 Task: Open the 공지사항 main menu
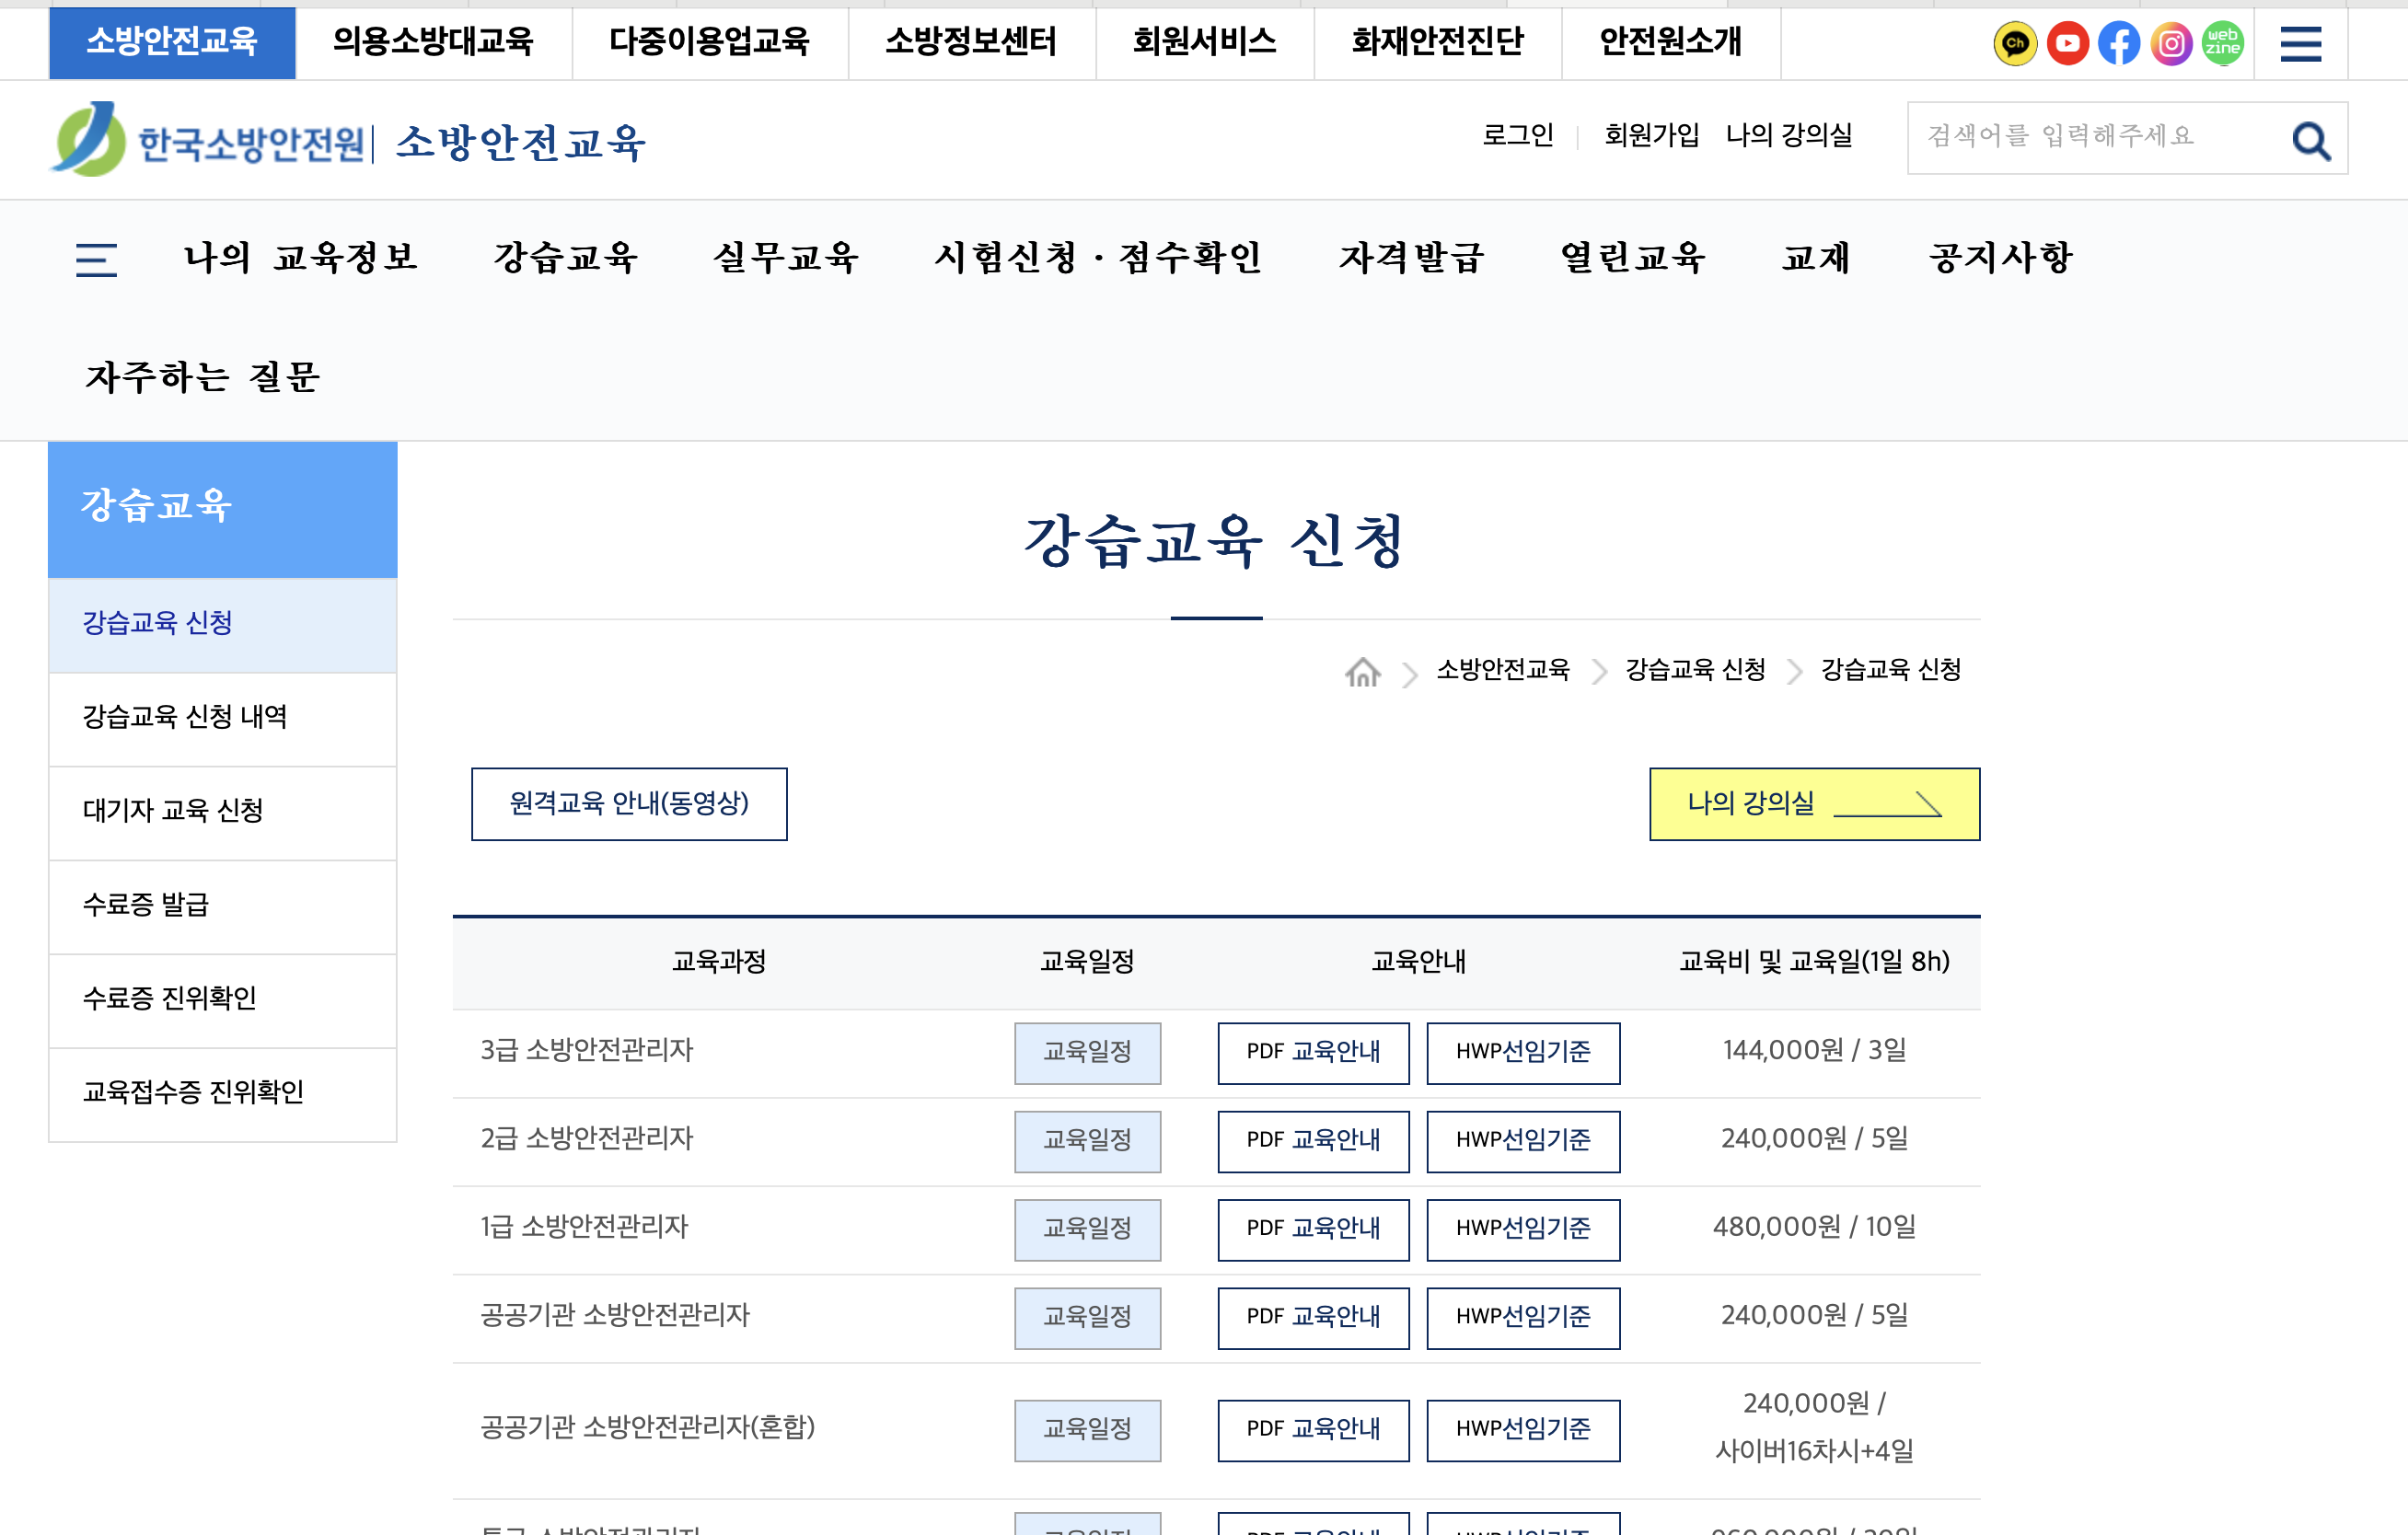tap(2001, 258)
